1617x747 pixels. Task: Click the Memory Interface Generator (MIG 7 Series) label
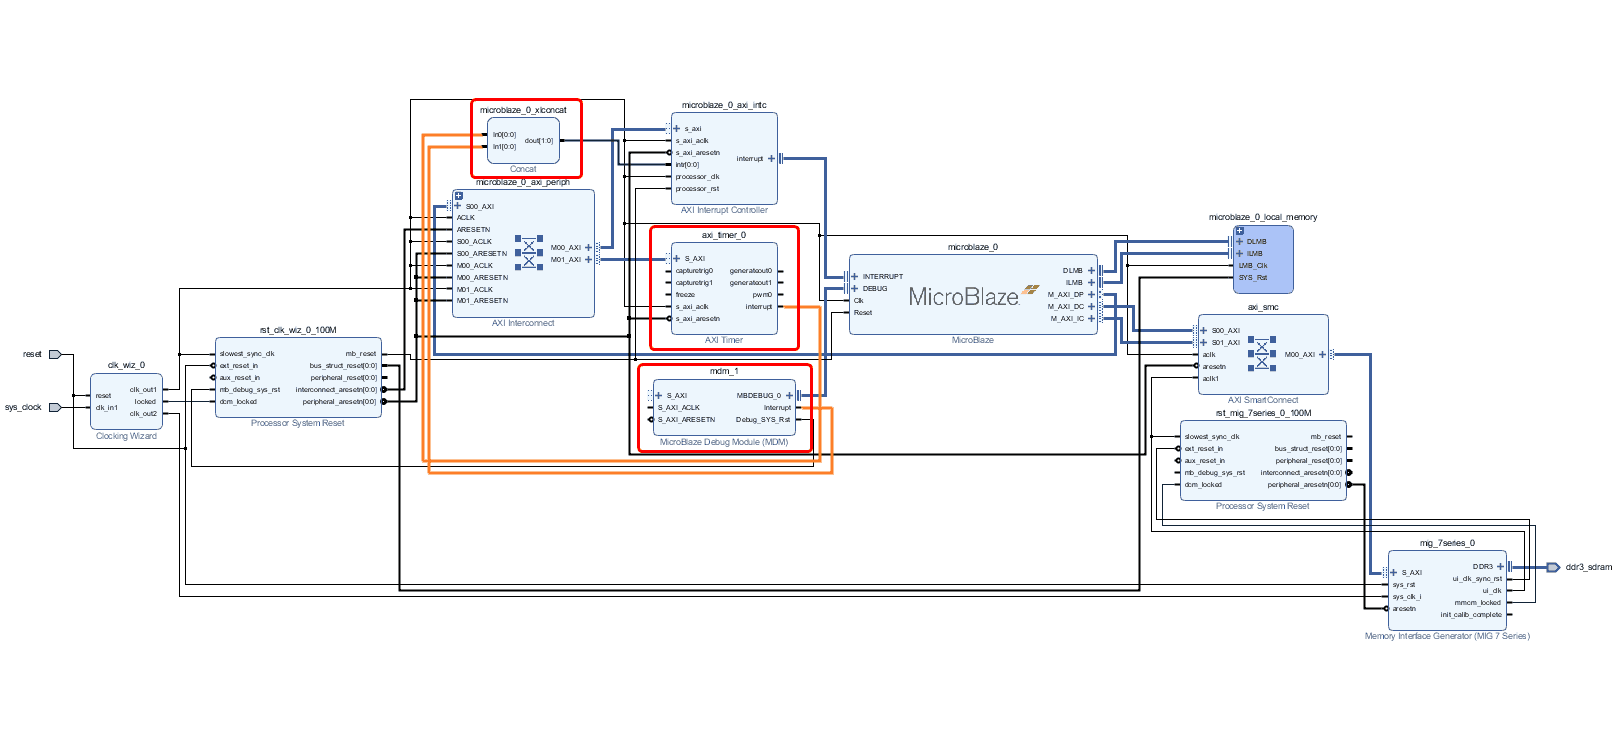click(x=1446, y=636)
